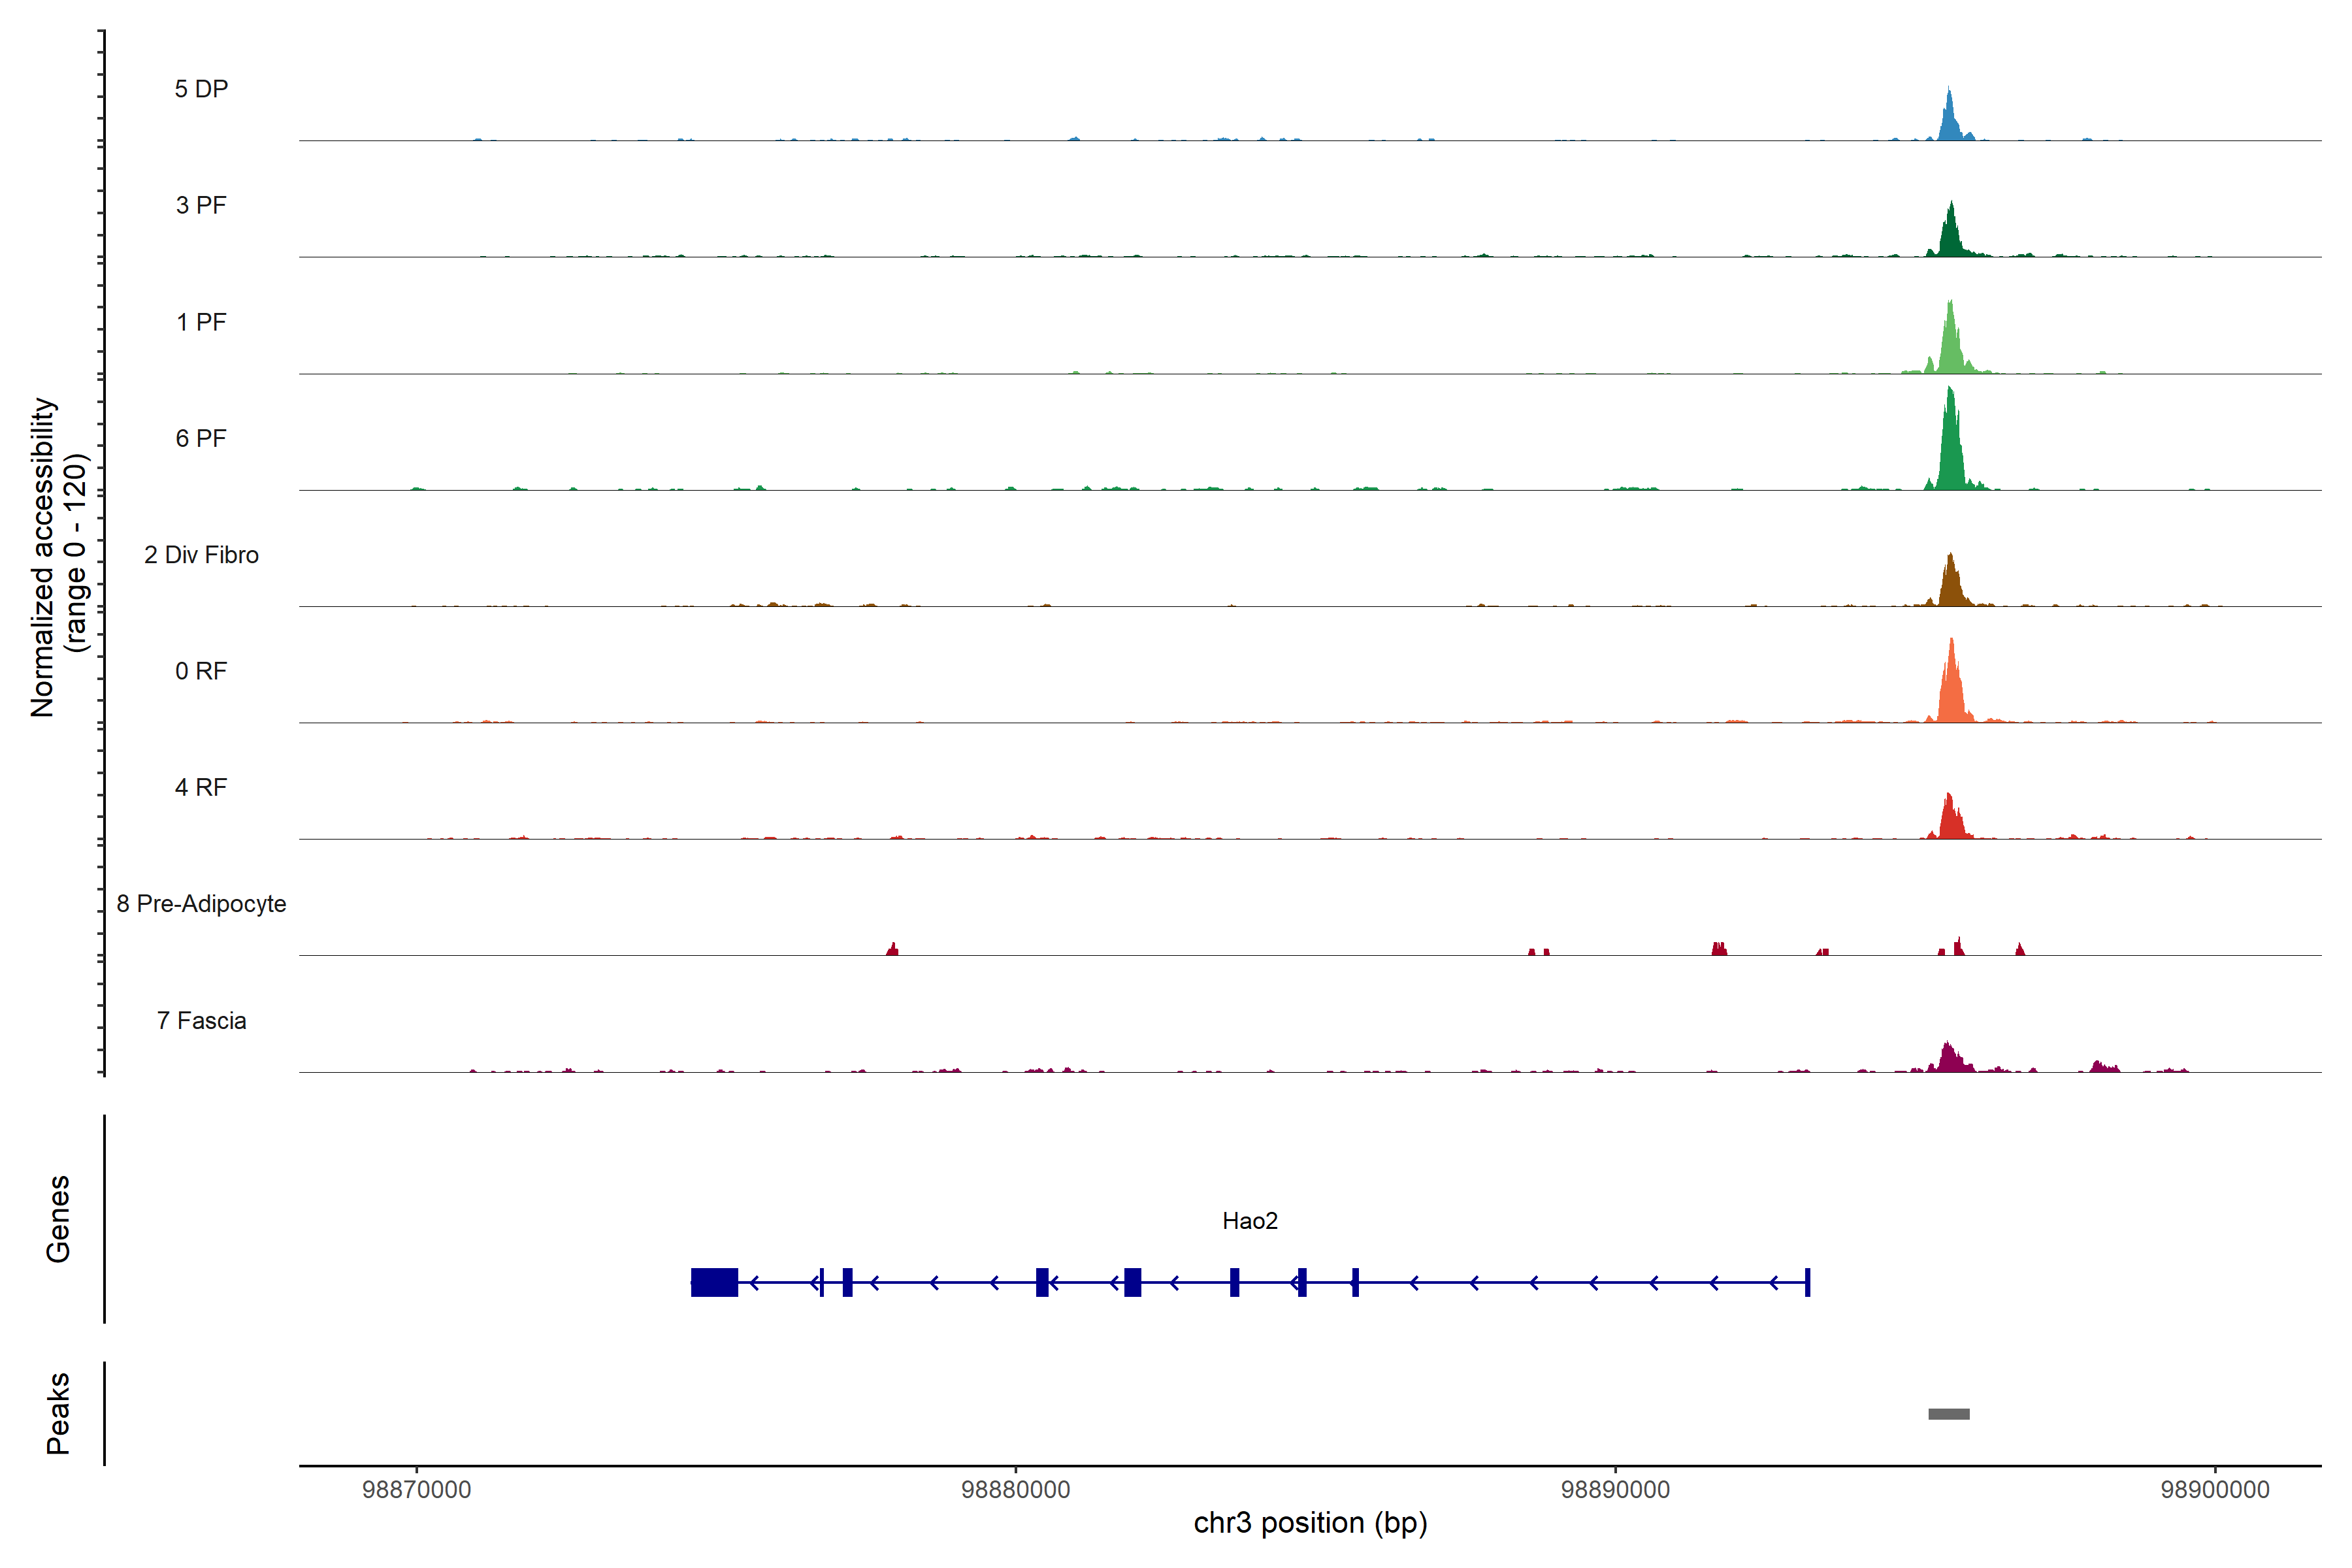Click the large leftmost Hao2 exon block
2352x1568 pixels.
(714, 1282)
